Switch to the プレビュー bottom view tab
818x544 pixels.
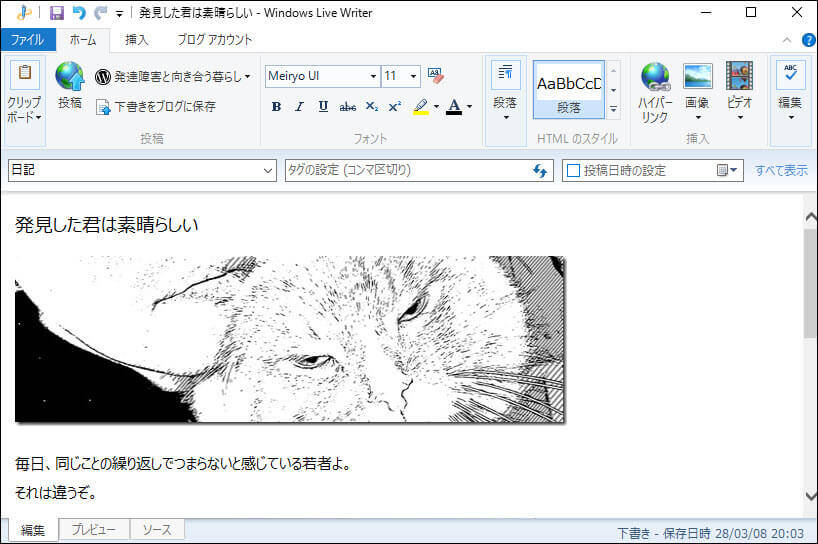[93, 529]
